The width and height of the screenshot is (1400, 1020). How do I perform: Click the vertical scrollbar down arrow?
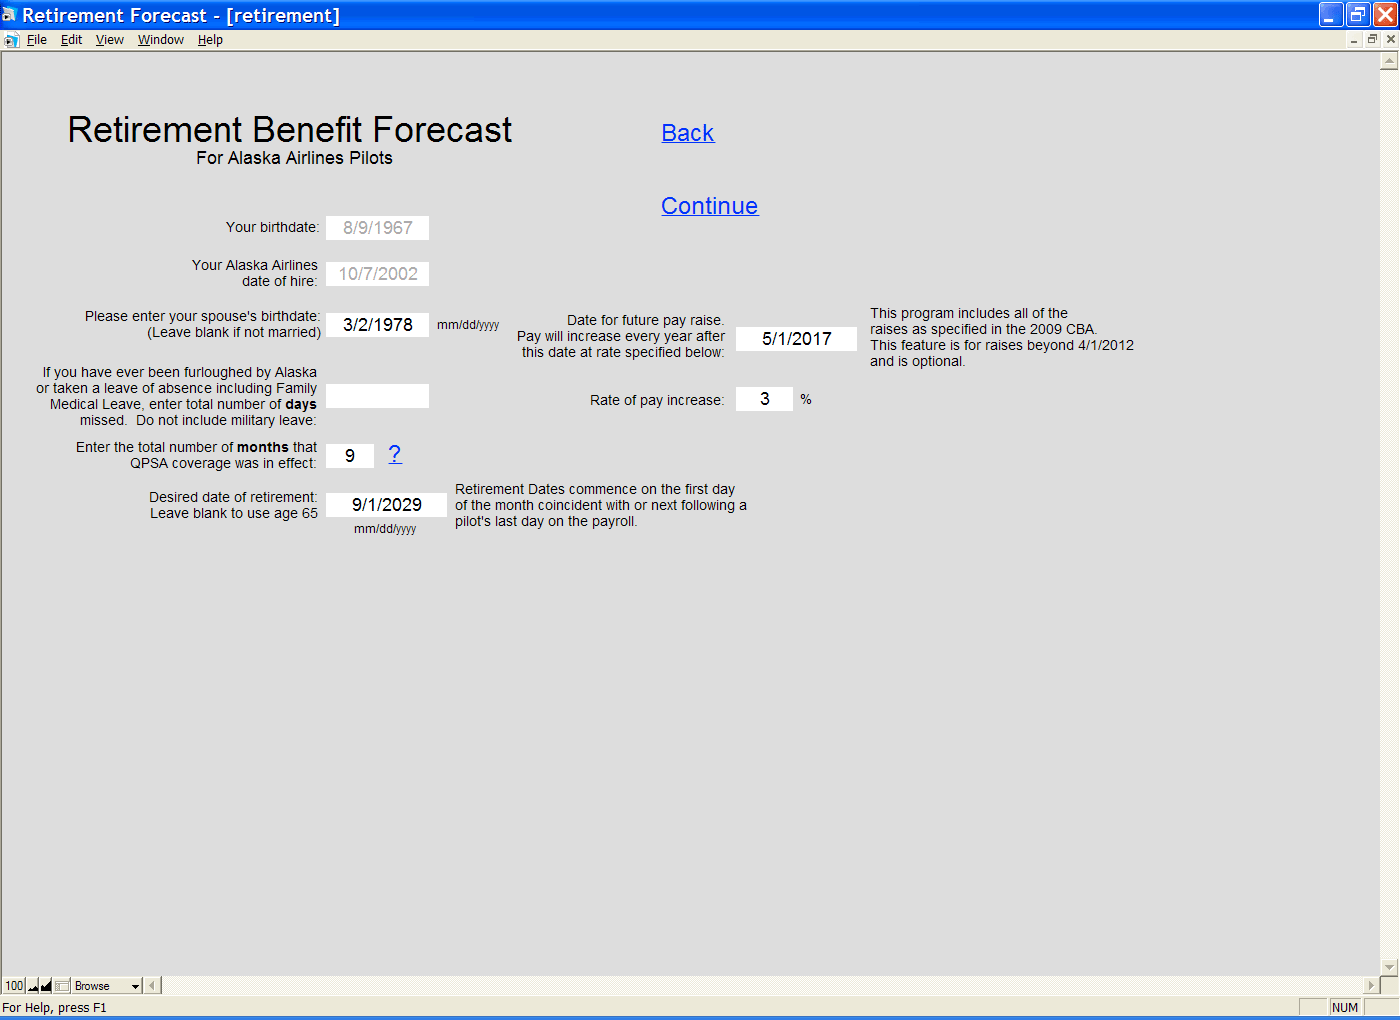point(1389,967)
